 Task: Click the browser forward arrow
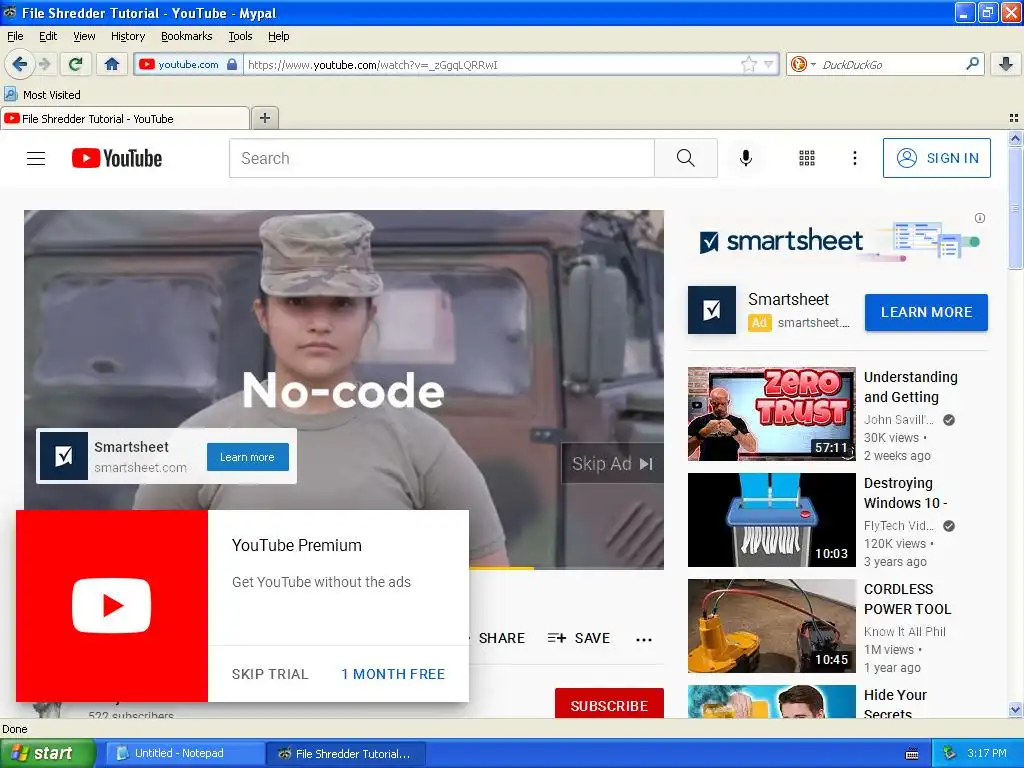[45, 64]
